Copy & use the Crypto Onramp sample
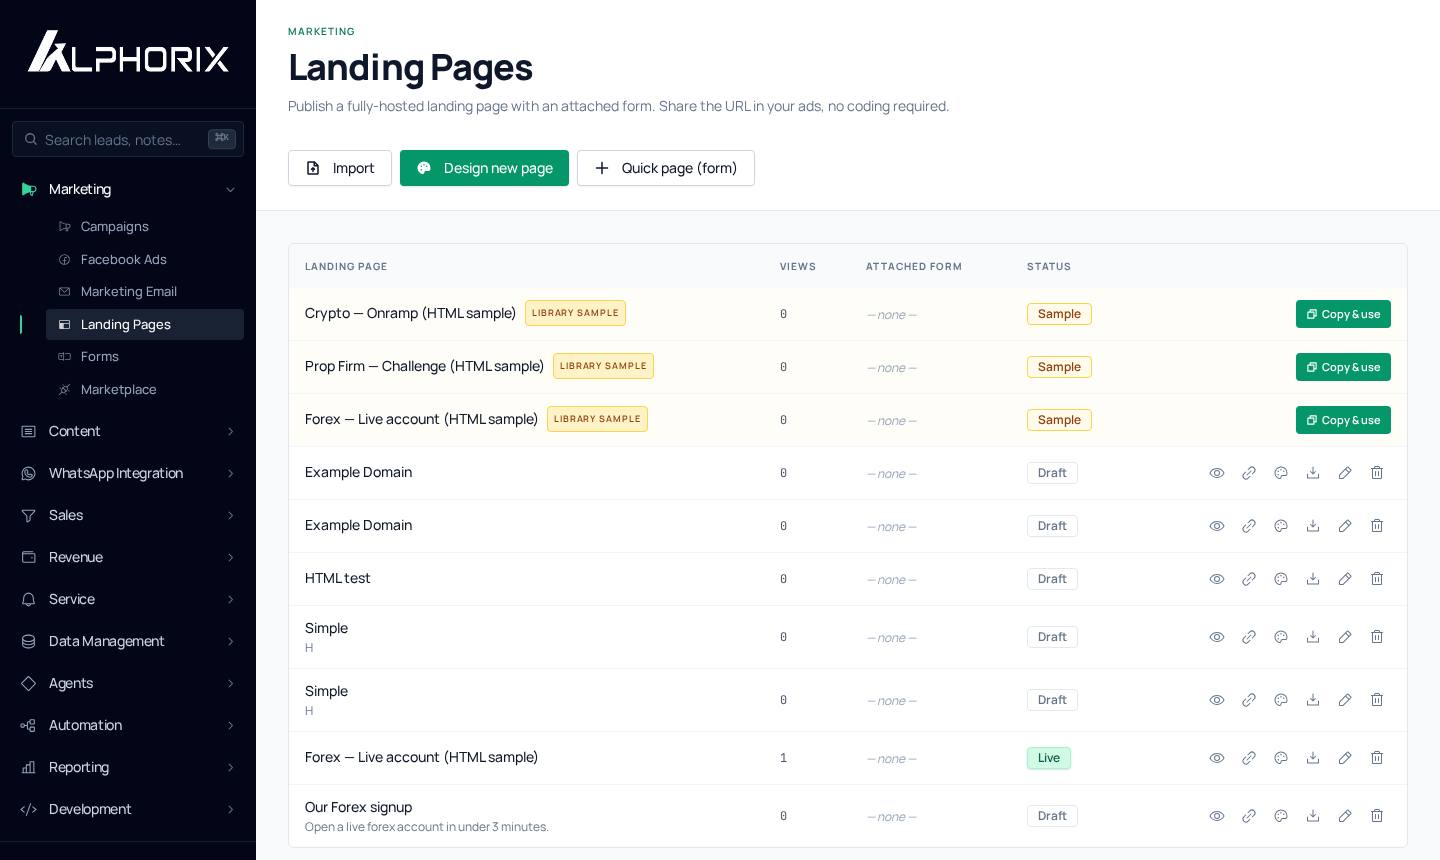The height and width of the screenshot is (860, 1440). [1343, 314]
